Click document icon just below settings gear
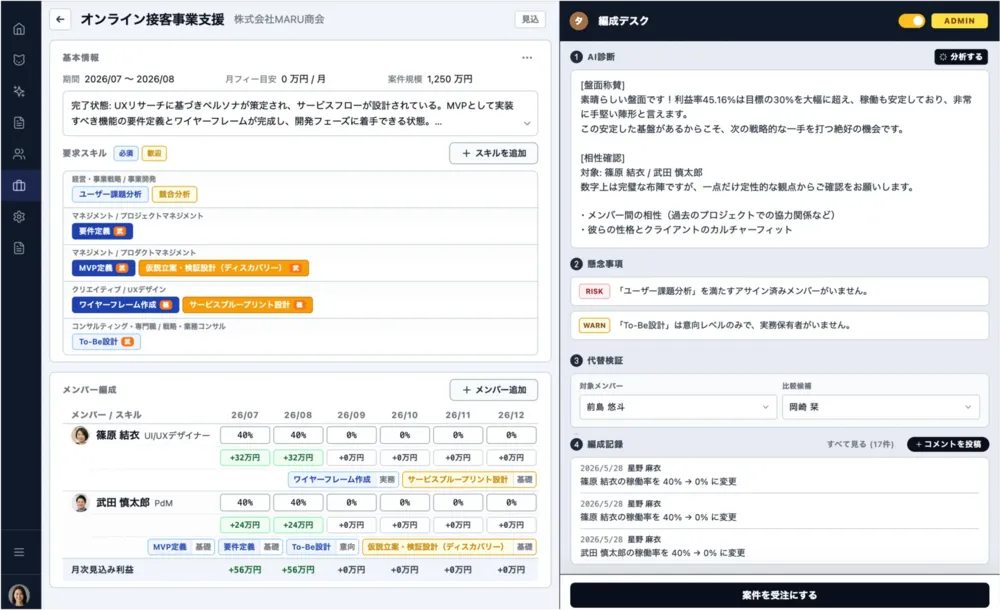Image resolution: width=1000 pixels, height=610 pixels. click(19, 248)
